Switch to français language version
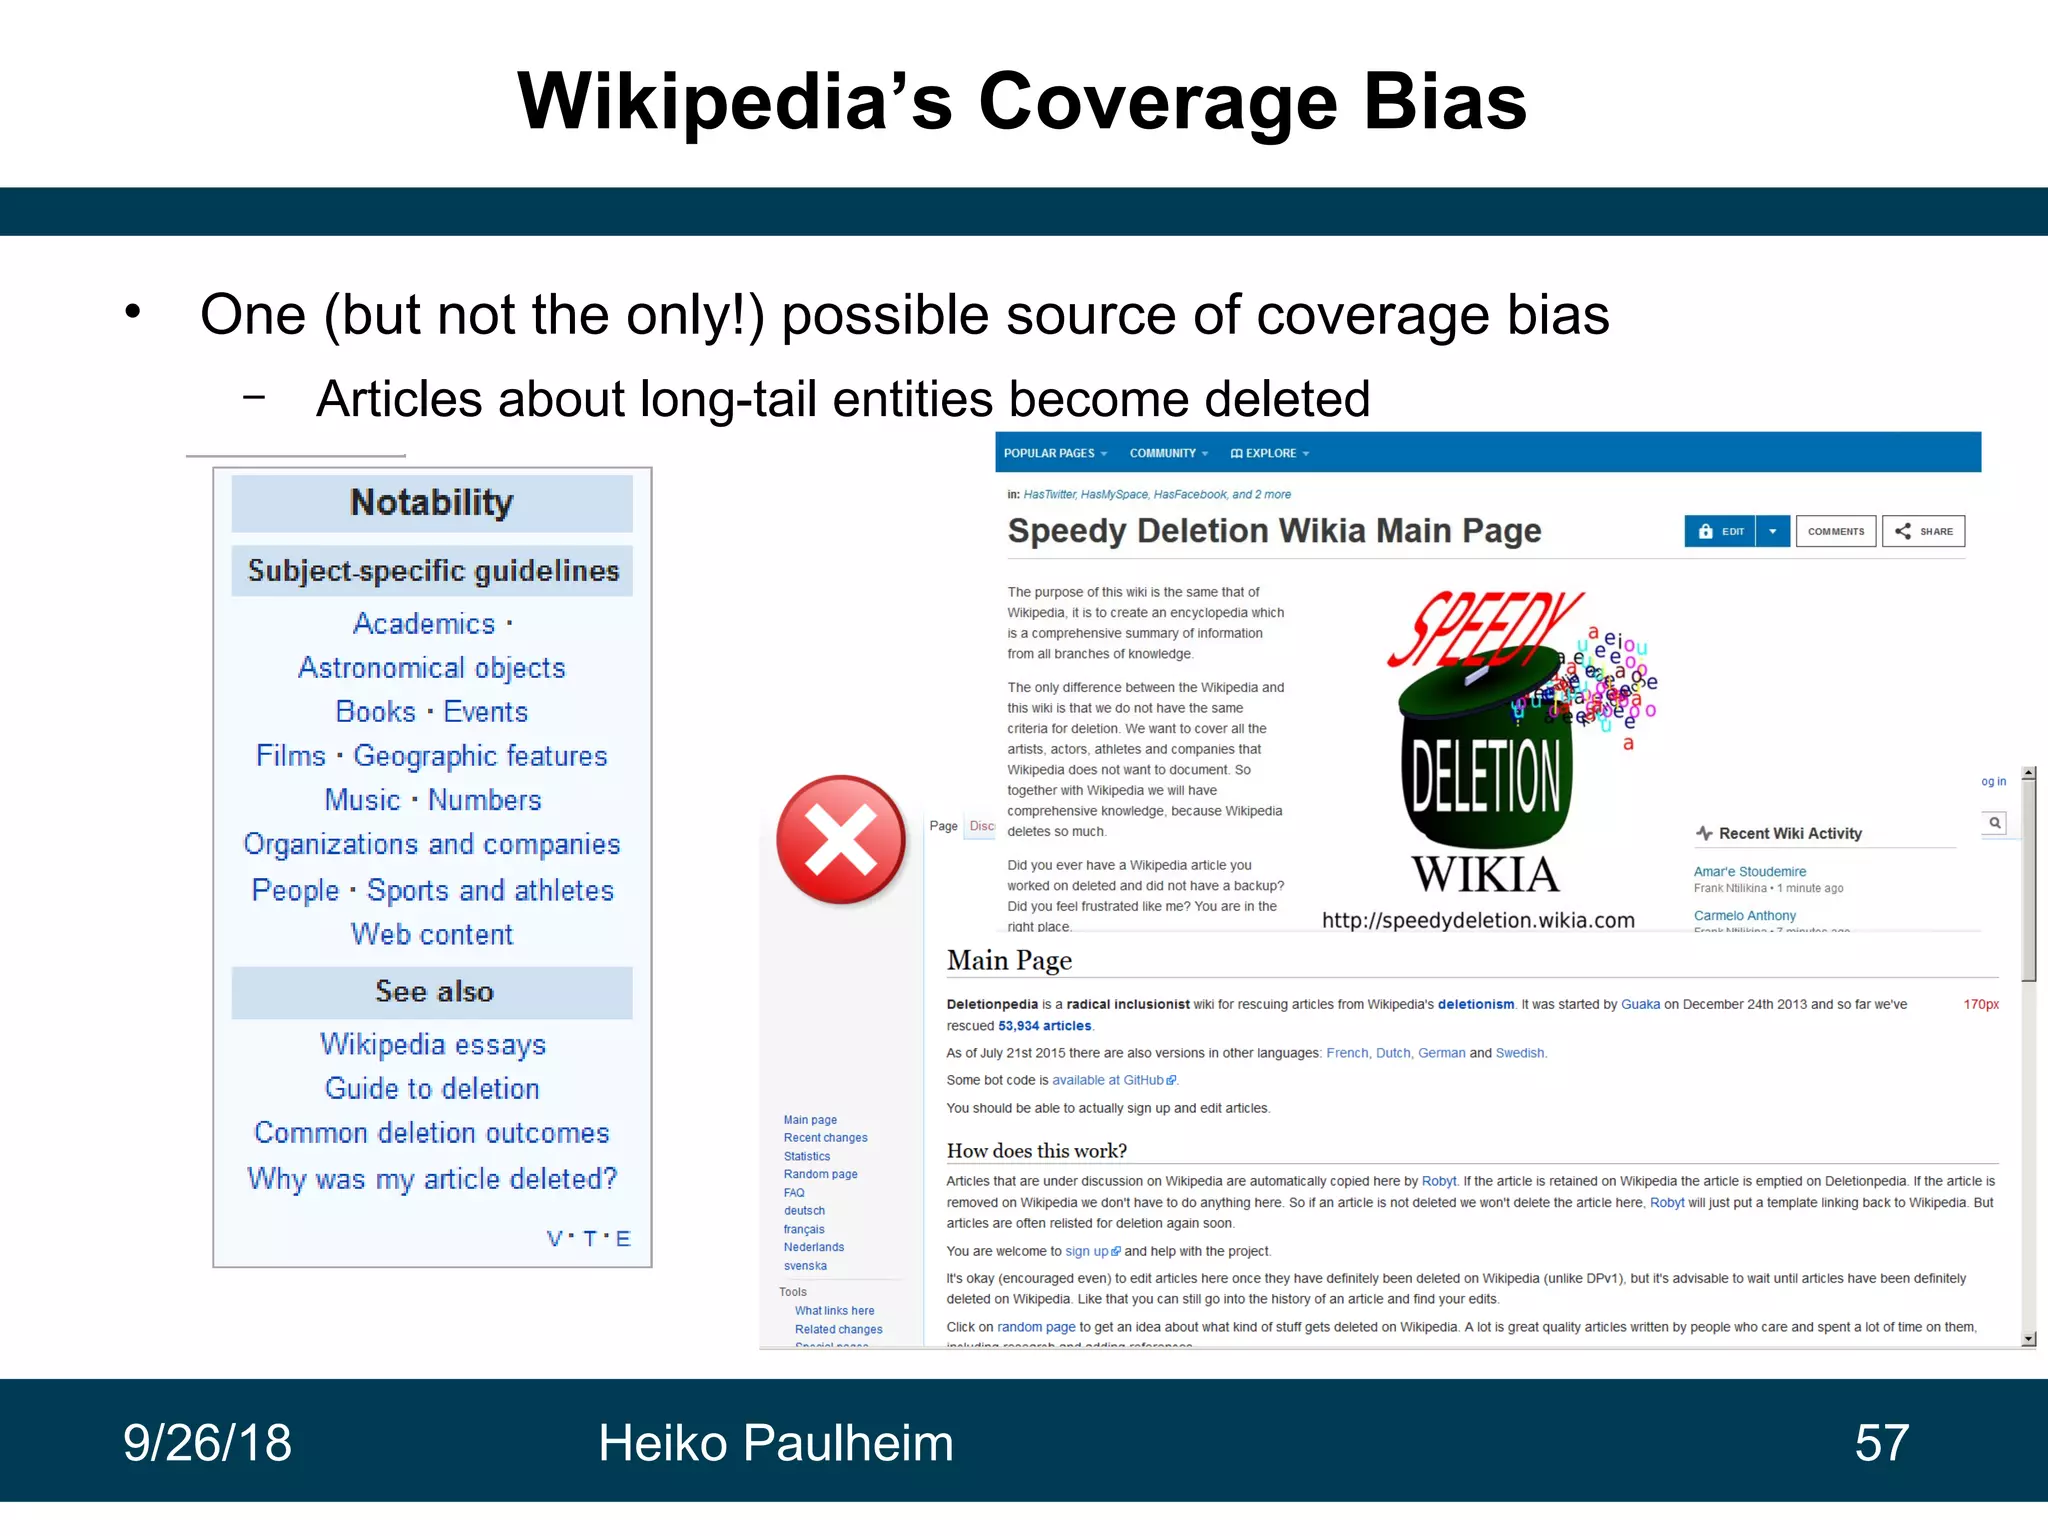This screenshot has width=2048, height=1536. [x=804, y=1230]
